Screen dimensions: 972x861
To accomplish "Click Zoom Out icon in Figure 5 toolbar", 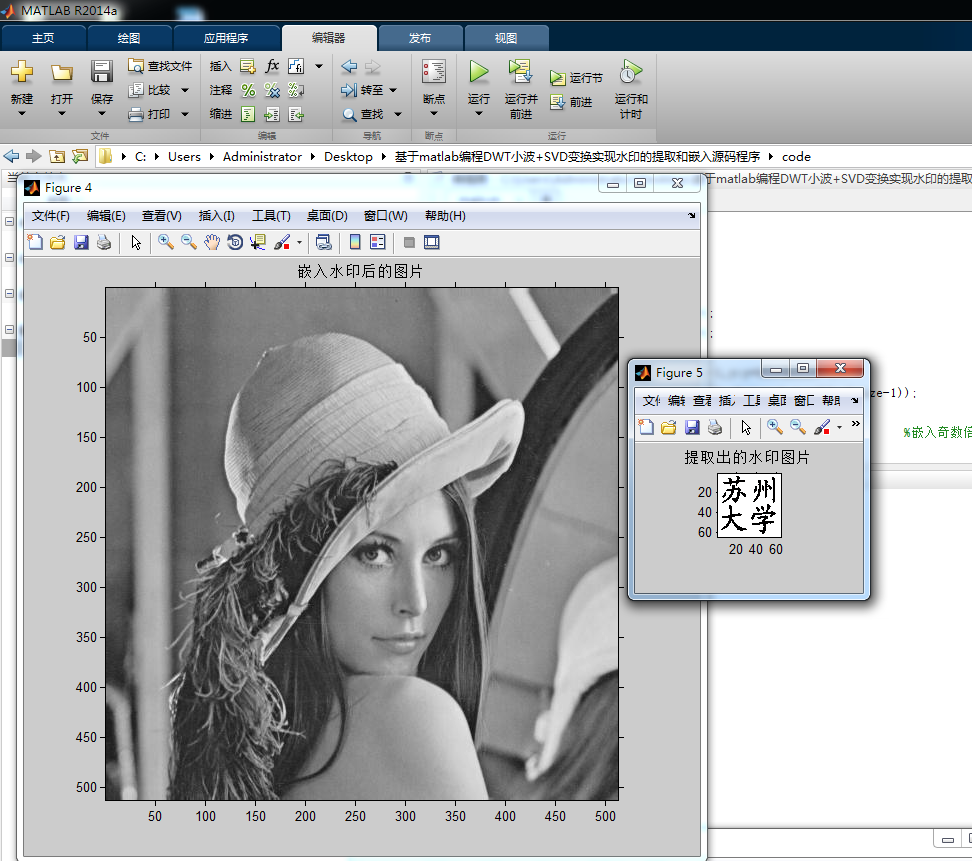I will 798,427.
